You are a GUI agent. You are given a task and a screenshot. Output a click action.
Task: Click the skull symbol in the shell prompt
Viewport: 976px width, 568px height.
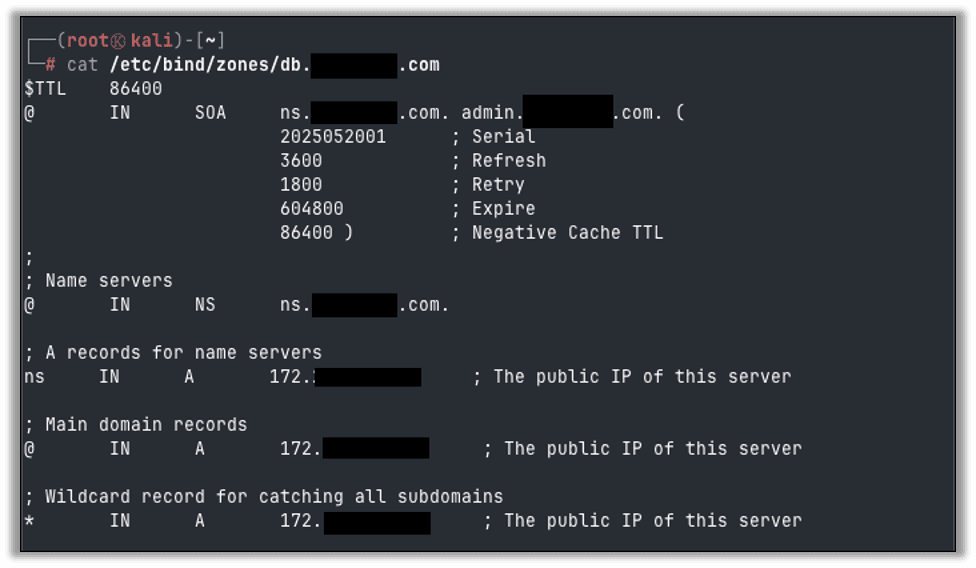point(119,41)
